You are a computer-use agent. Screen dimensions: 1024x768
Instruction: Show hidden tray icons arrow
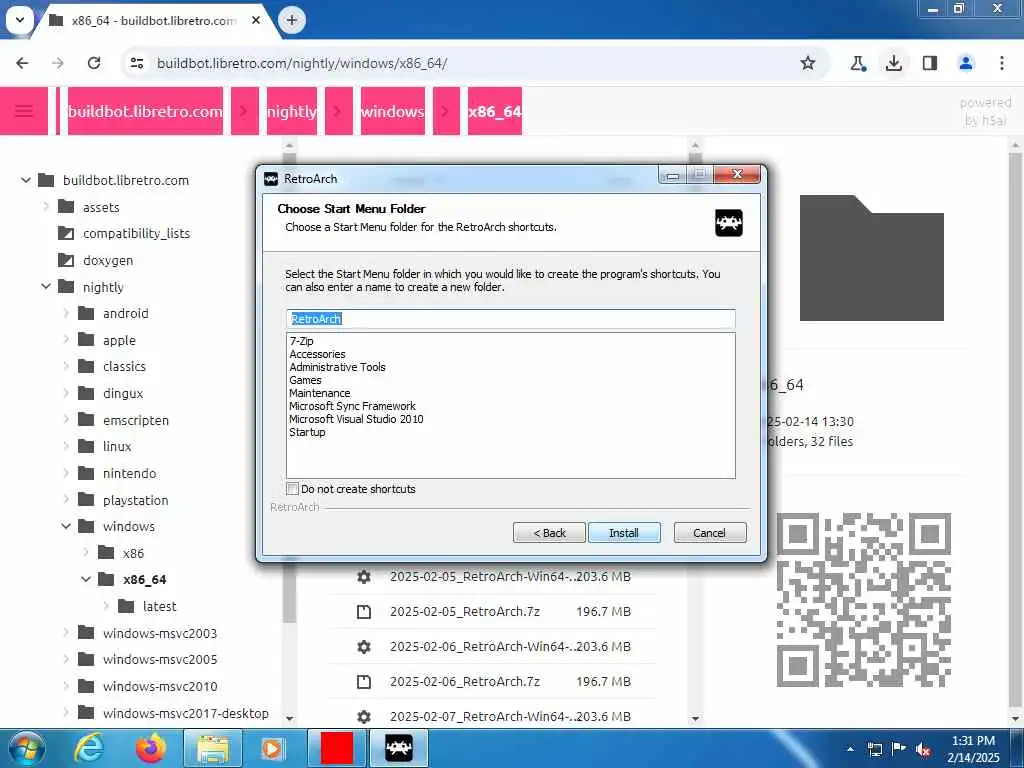point(850,749)
